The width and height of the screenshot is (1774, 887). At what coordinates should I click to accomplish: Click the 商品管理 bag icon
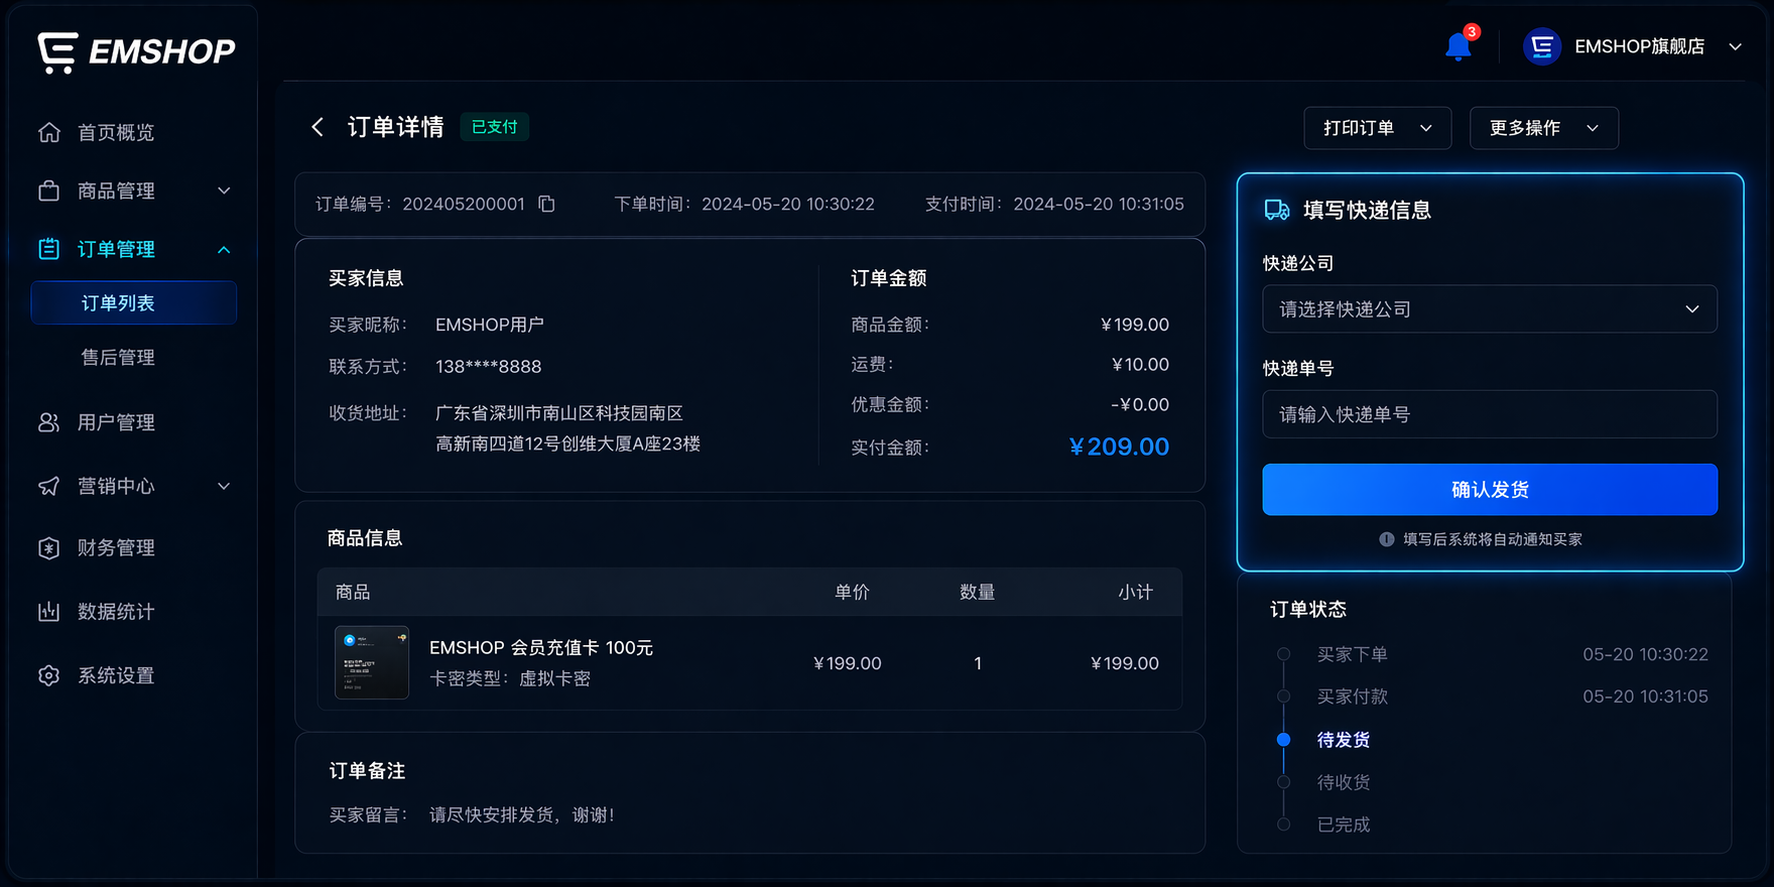[49, 190]
